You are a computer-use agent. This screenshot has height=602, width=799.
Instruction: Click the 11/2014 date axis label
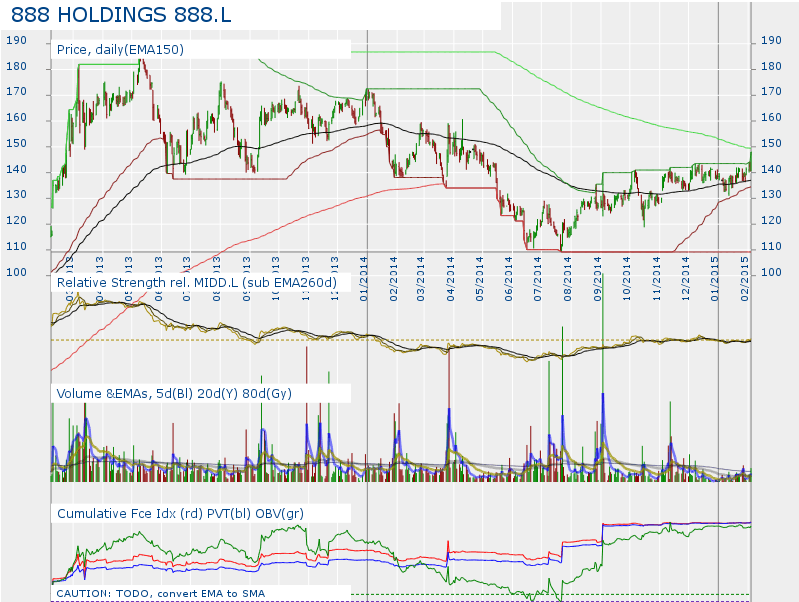pyautogui.click(x=656, y=279)
